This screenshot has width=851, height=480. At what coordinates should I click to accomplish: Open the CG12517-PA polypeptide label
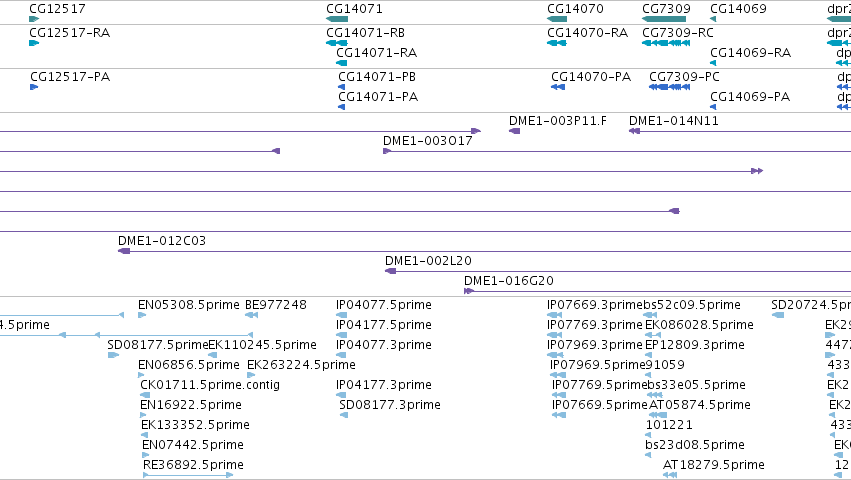click(70, 77)
